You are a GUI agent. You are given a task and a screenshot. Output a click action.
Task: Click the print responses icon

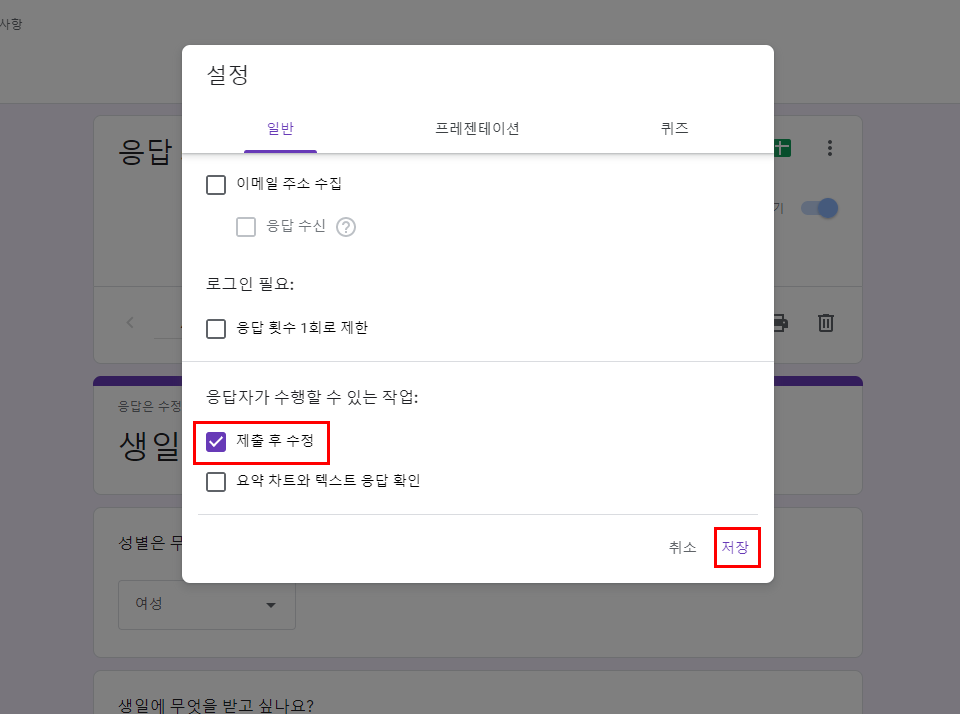779,323
